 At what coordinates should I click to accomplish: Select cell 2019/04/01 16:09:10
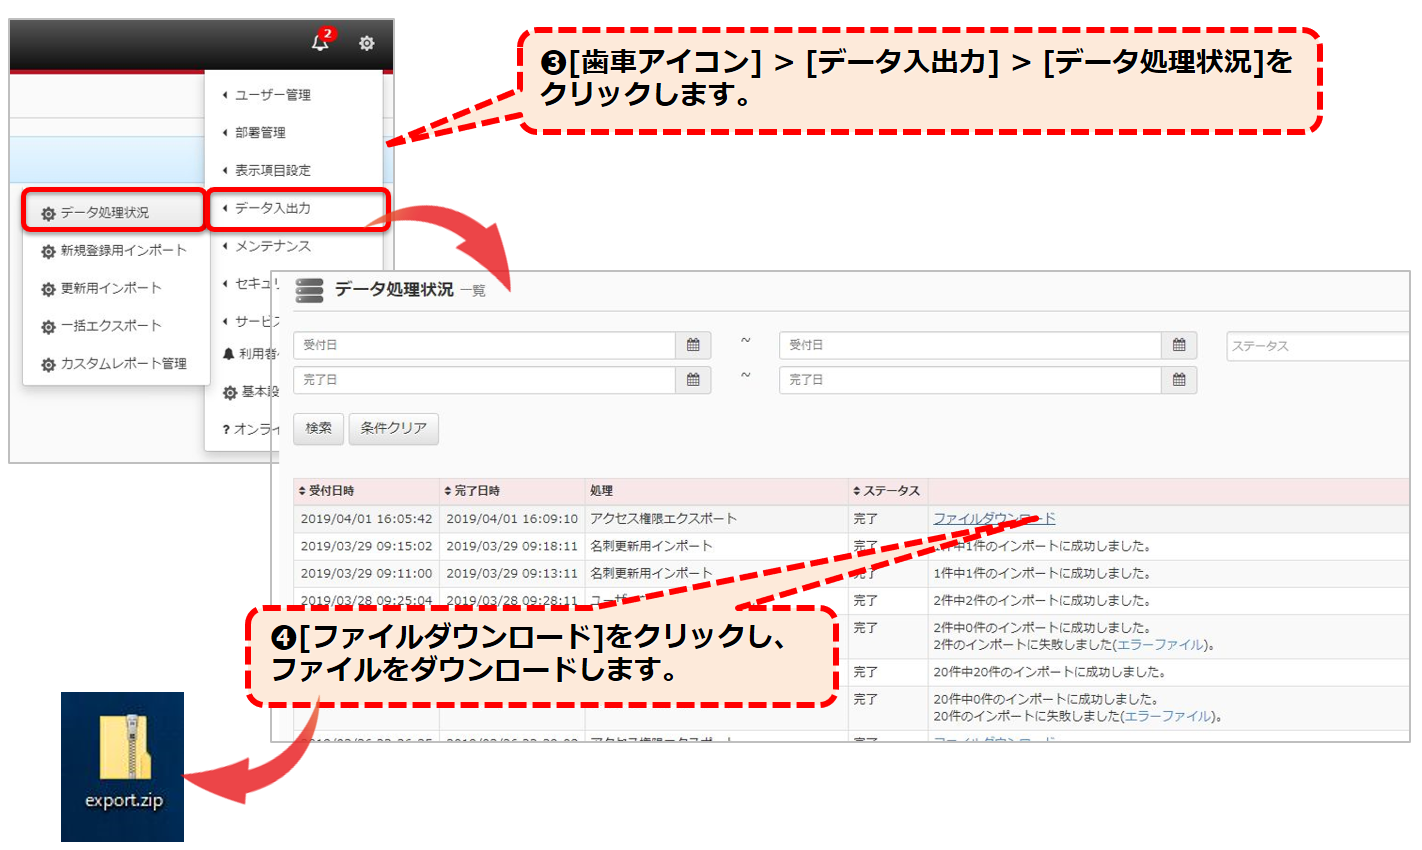coord(512,519)
